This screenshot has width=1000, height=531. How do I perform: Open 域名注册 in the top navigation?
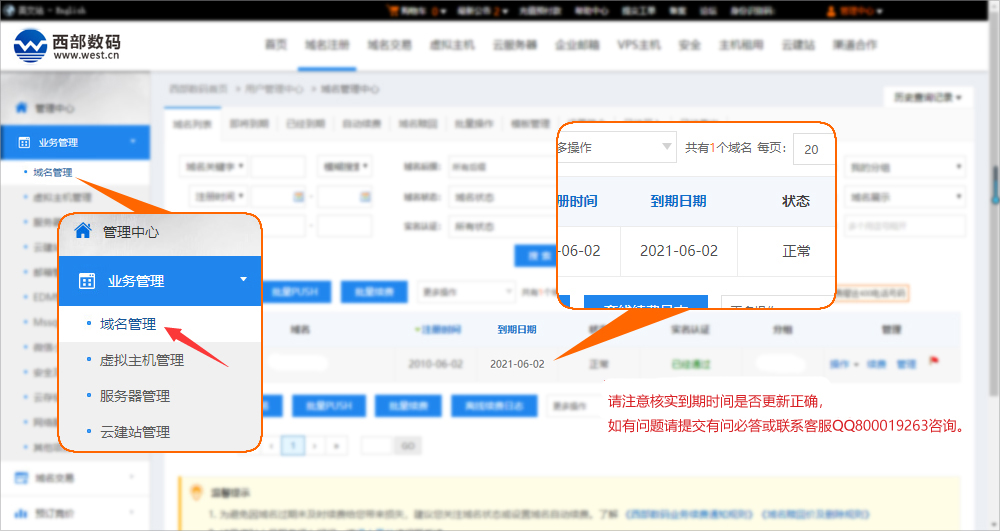[x=325, y=45]
